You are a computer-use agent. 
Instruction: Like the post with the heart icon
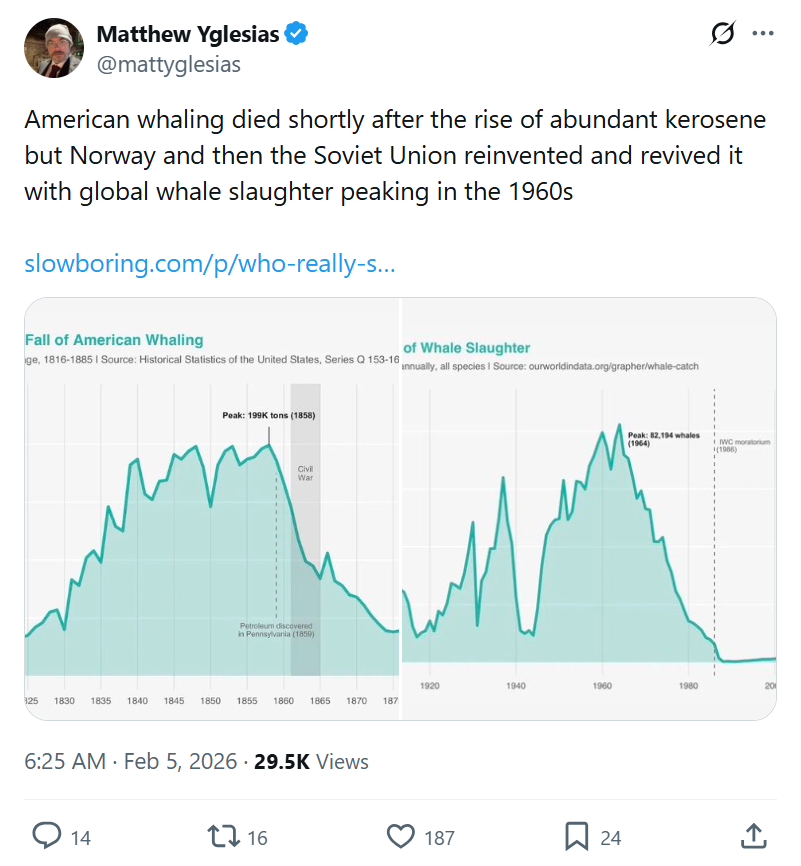[401, 836]
